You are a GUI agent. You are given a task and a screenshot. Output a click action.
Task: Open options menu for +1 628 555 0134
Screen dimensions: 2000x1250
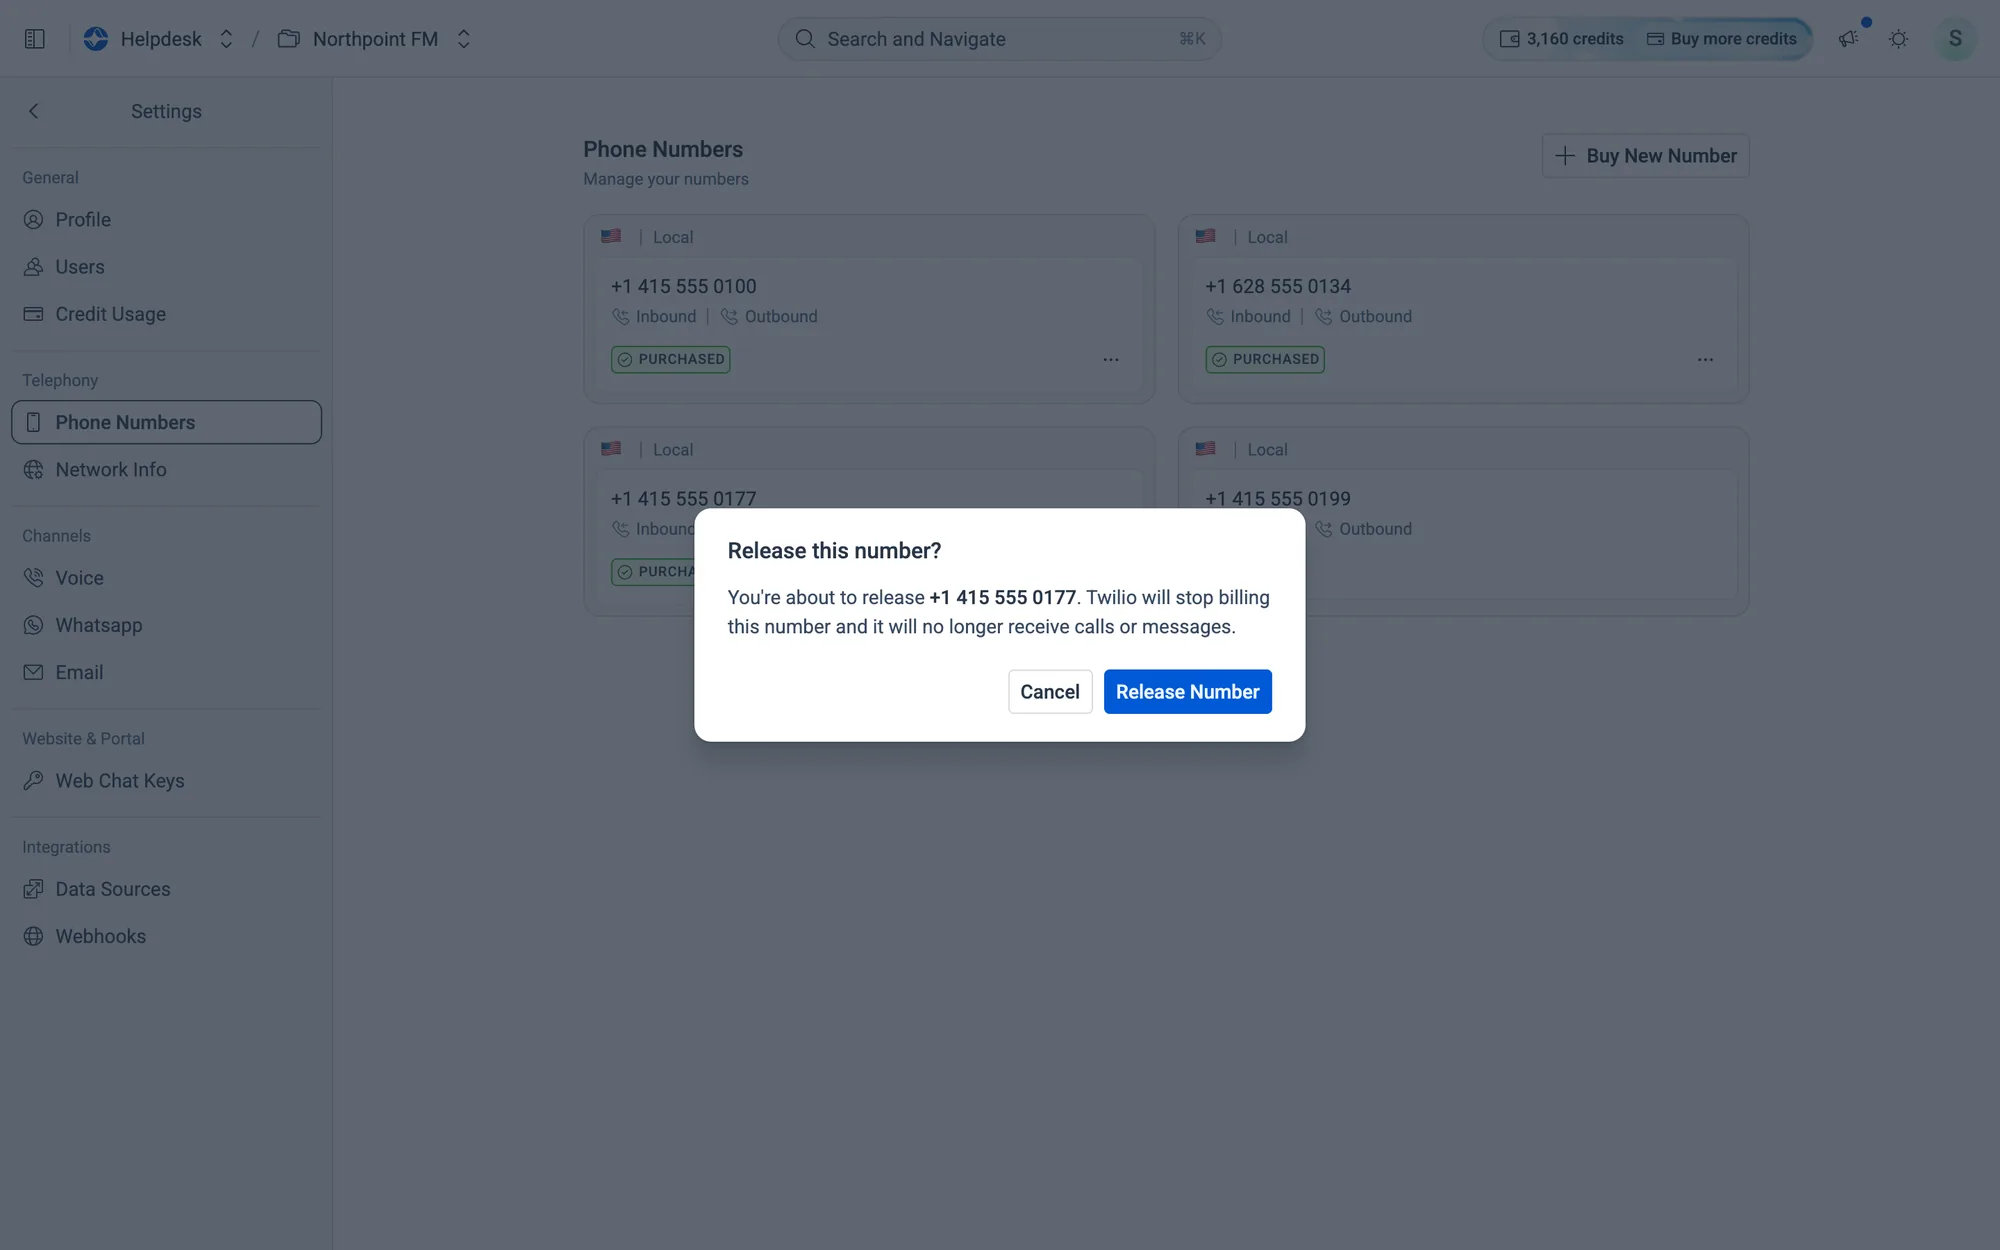click(x=1705, y=360)
